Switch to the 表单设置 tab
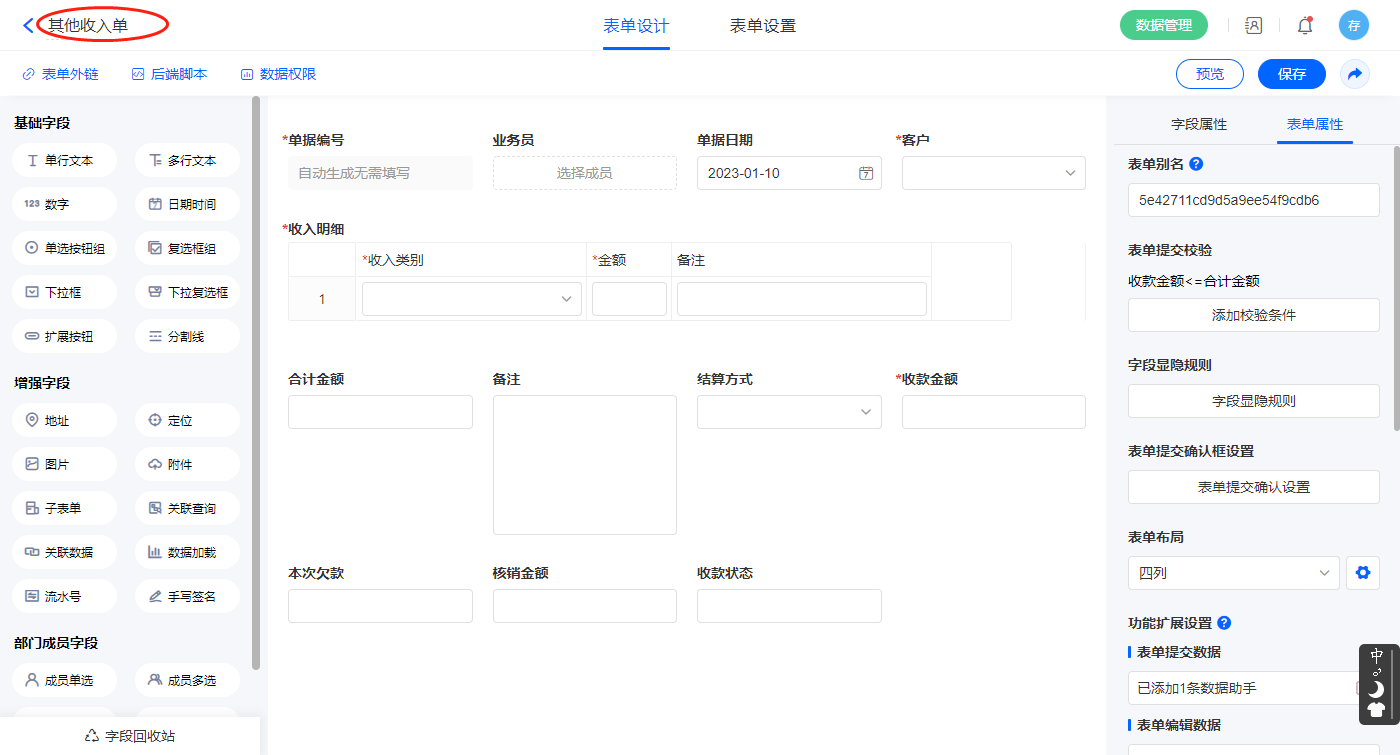This screenshot has width=1400, height=755. pos(762,26)
